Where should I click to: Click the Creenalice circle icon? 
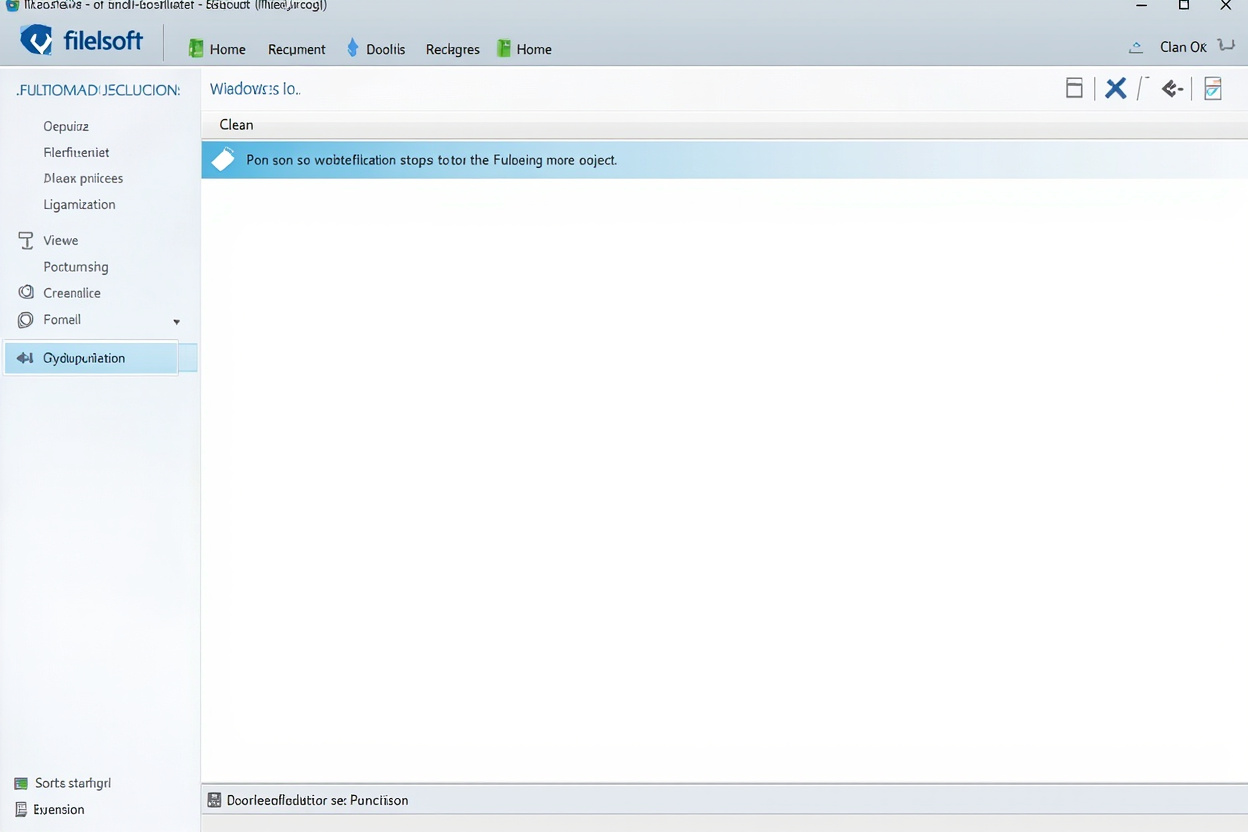(x=26, y=292)
